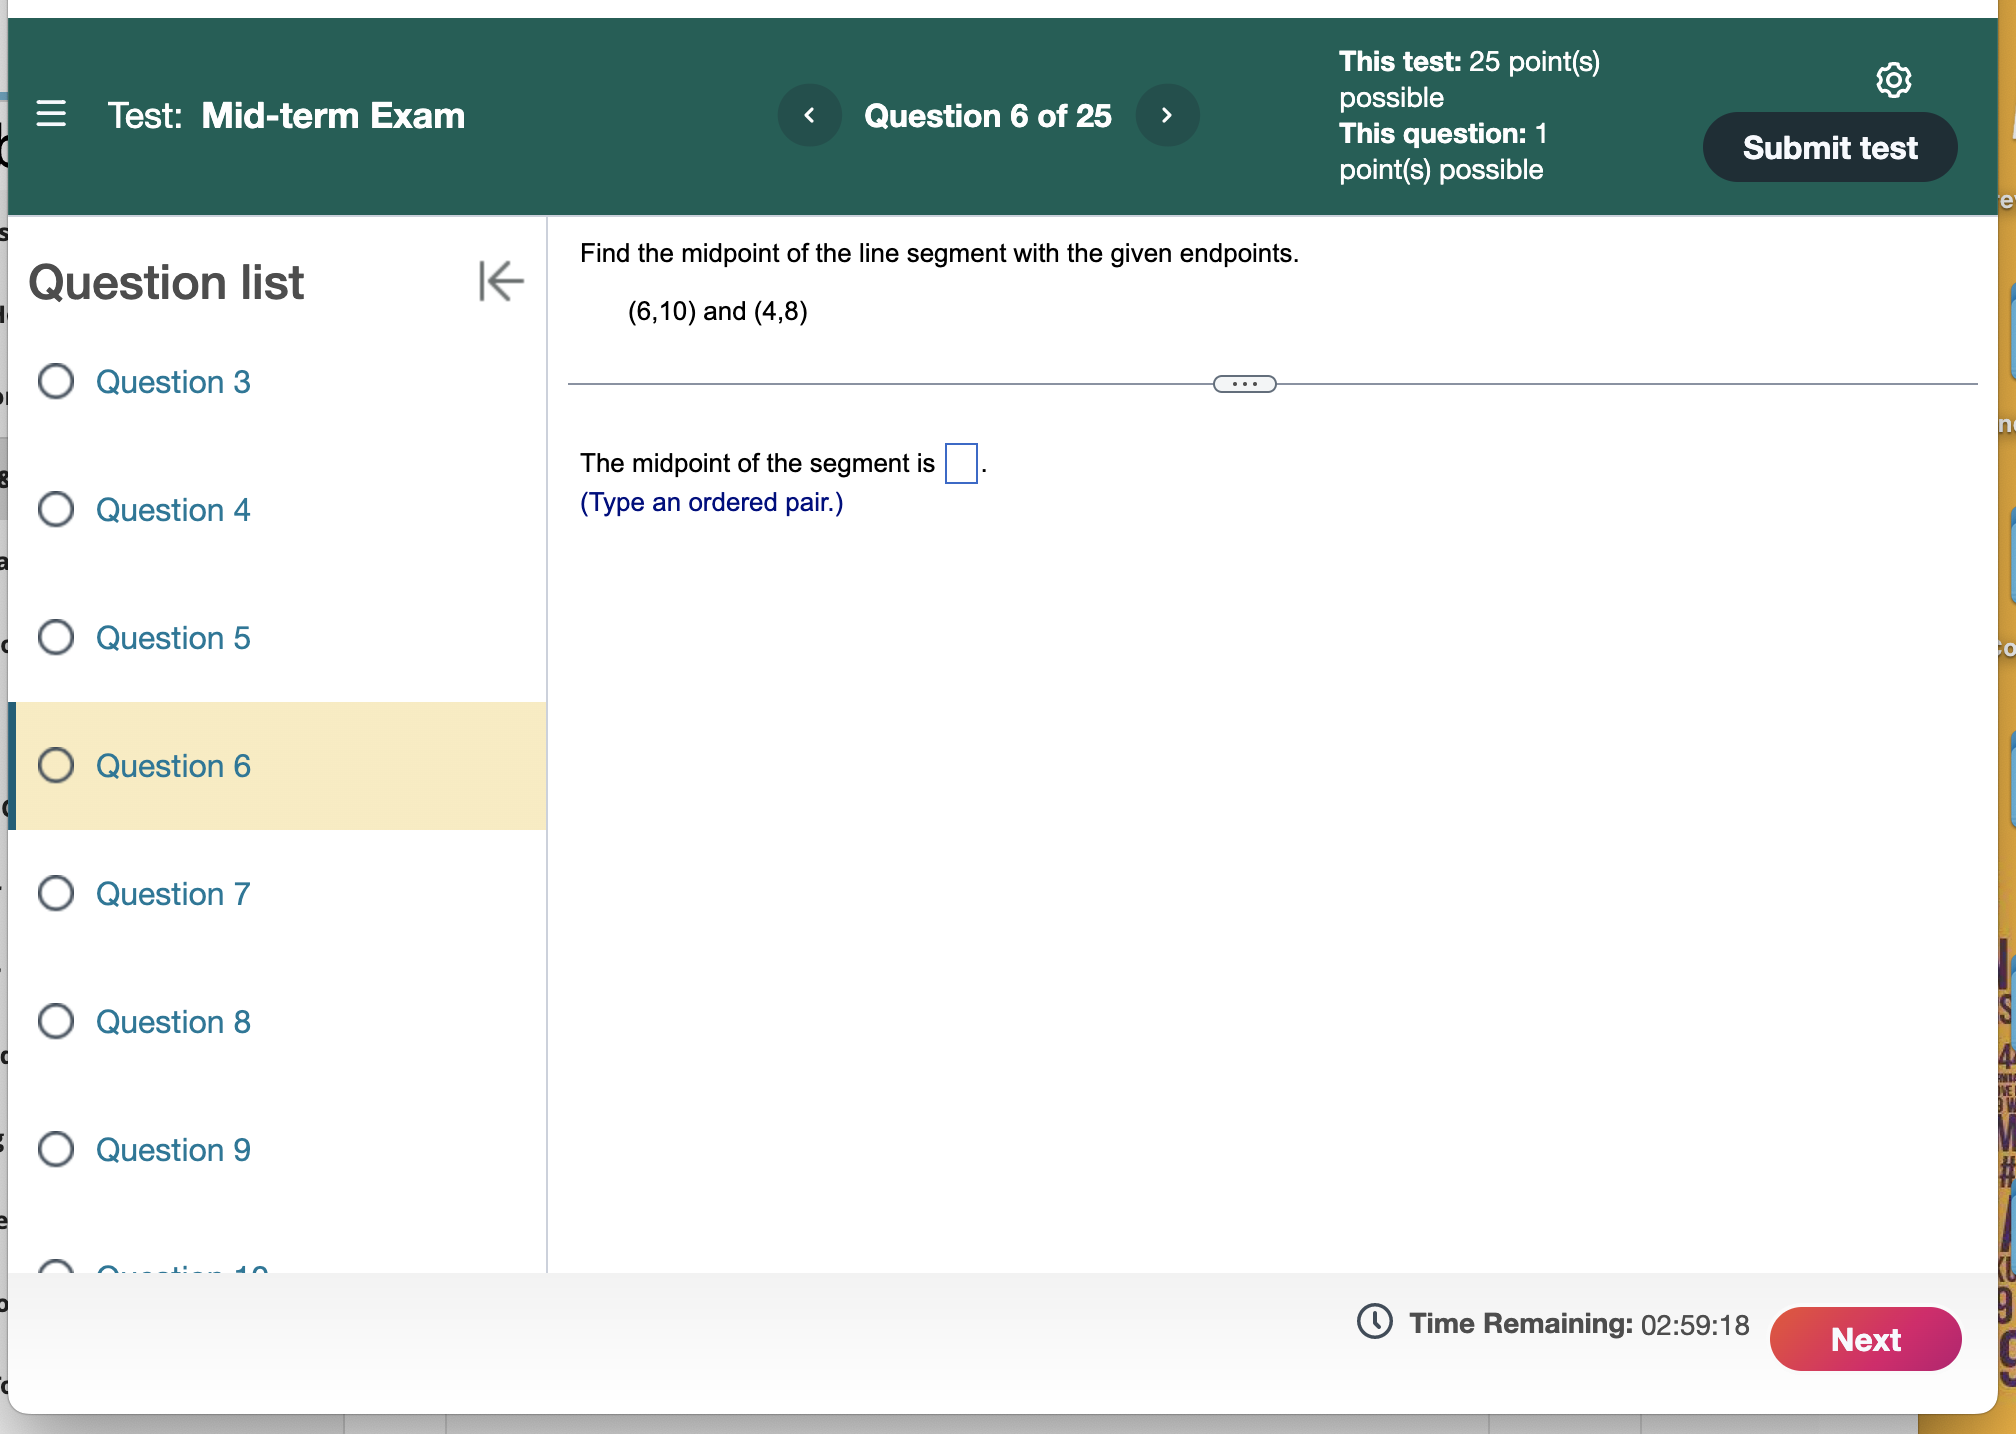Select highlighted Question 6 list item

pos(280,766)
